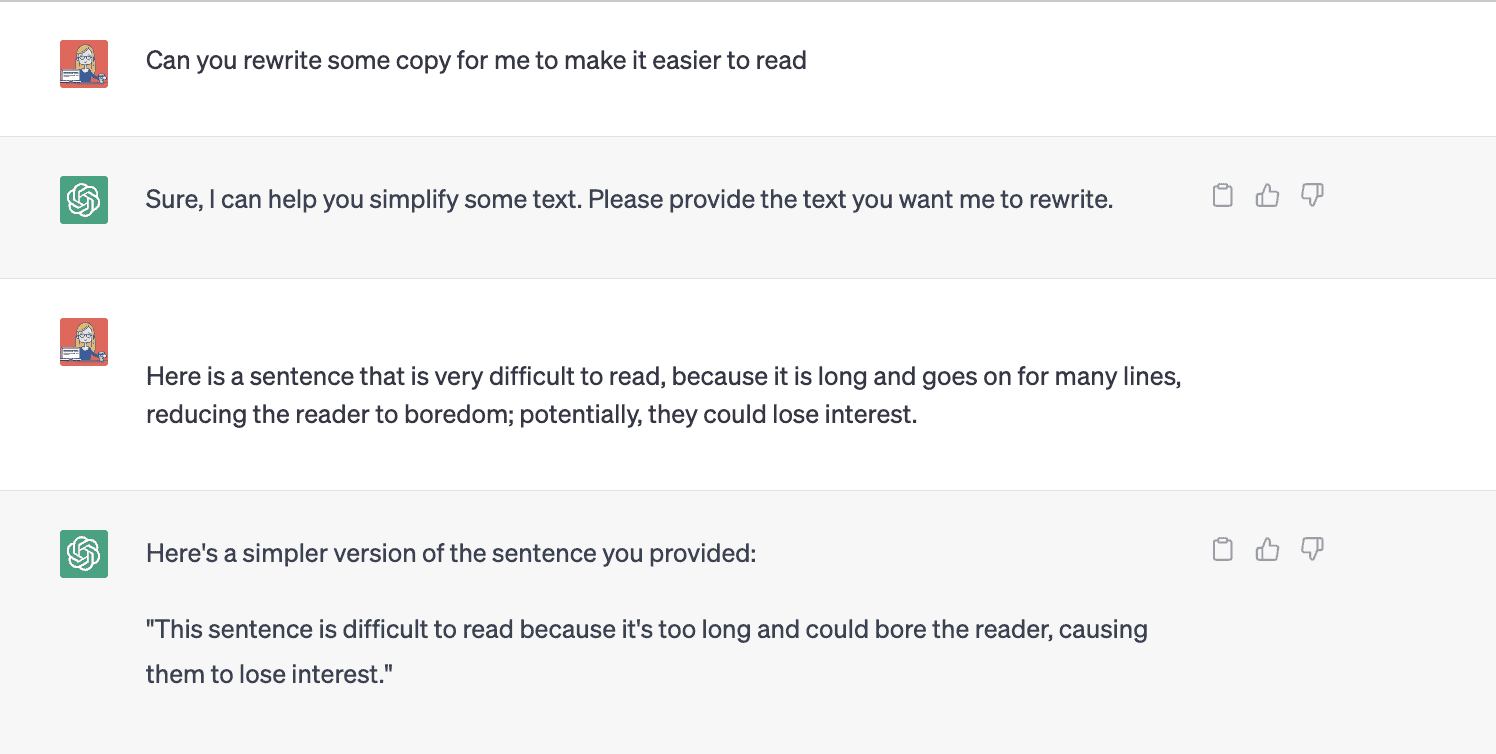Click the ChatGPT logo beside the simpler version reply
The width and height of the screenshot is (1496, 754).
[x=84, y=554]
